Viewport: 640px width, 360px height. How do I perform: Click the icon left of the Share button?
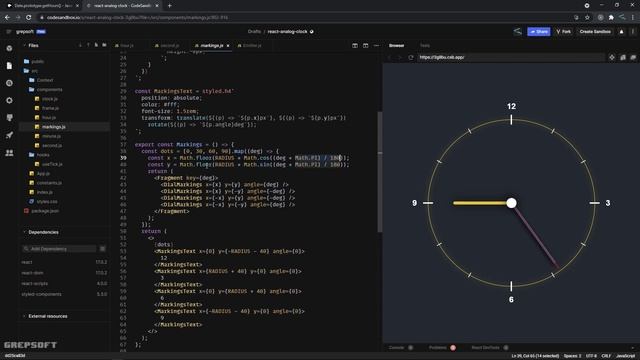point(518,31)
